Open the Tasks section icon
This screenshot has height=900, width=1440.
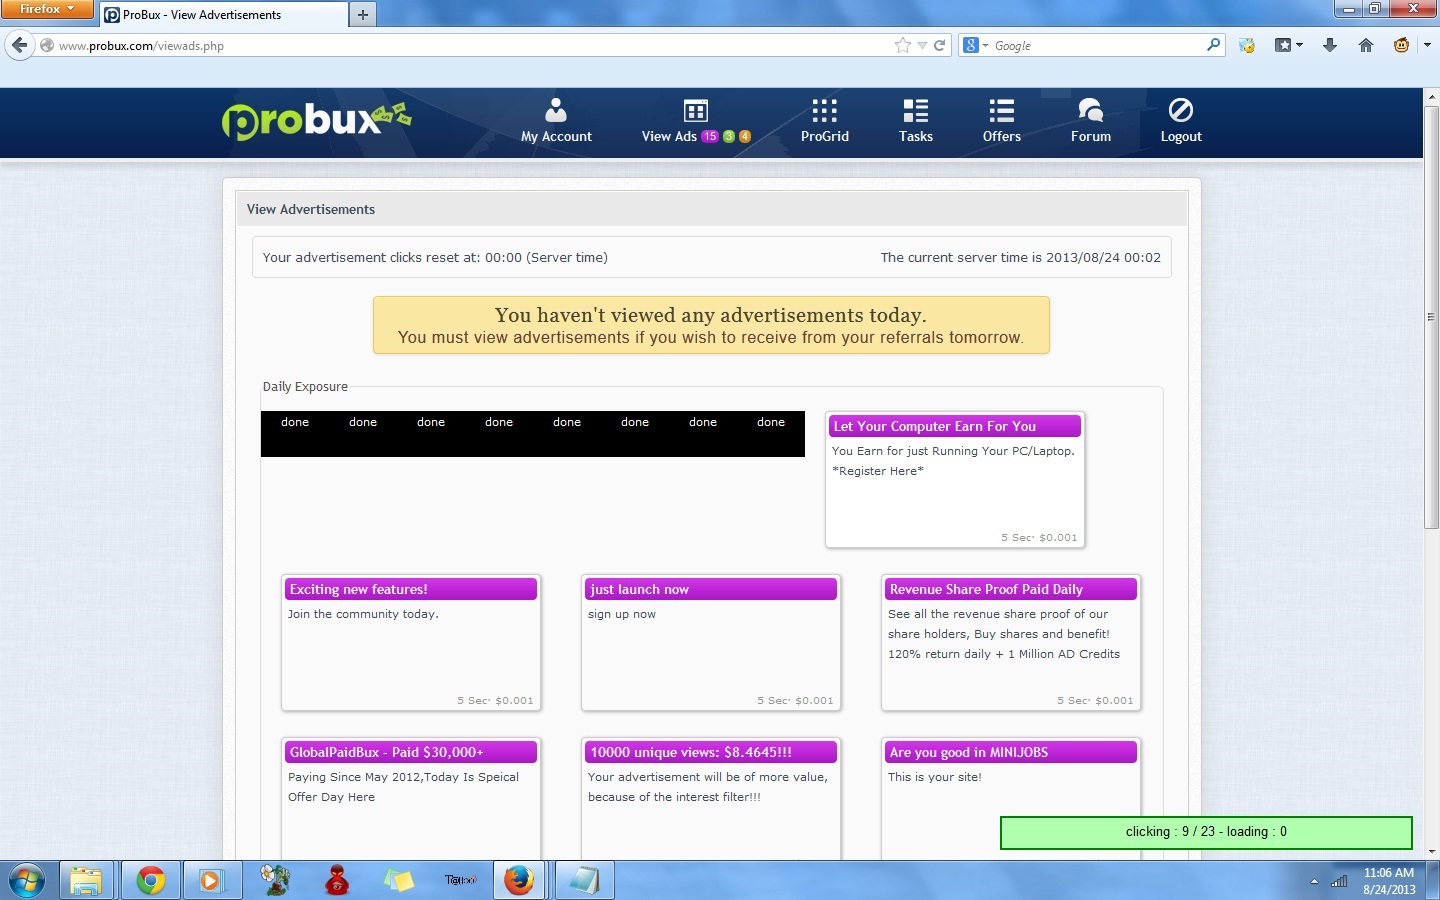914,120
